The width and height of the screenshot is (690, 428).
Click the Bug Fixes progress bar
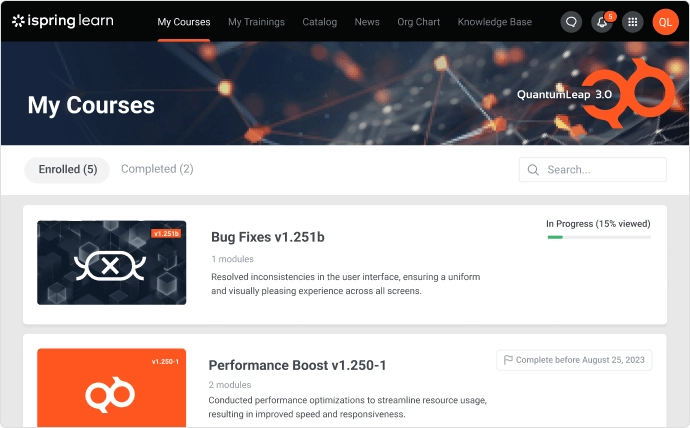tap(598, 237)
